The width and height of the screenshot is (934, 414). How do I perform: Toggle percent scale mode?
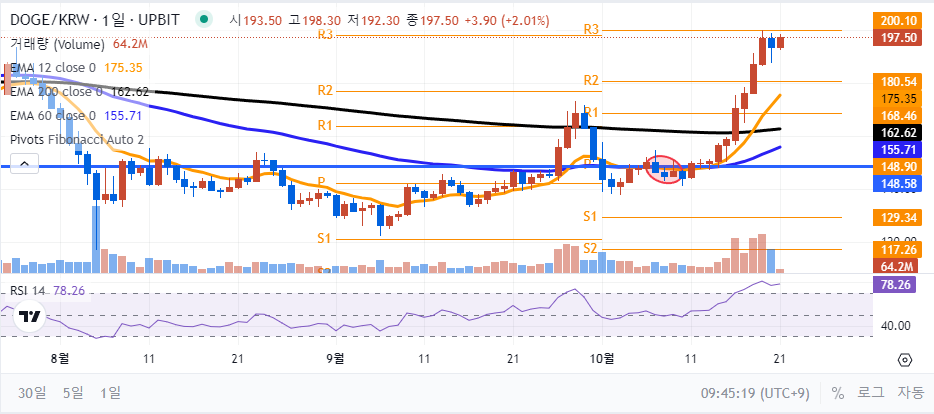(x=838, y=393)
